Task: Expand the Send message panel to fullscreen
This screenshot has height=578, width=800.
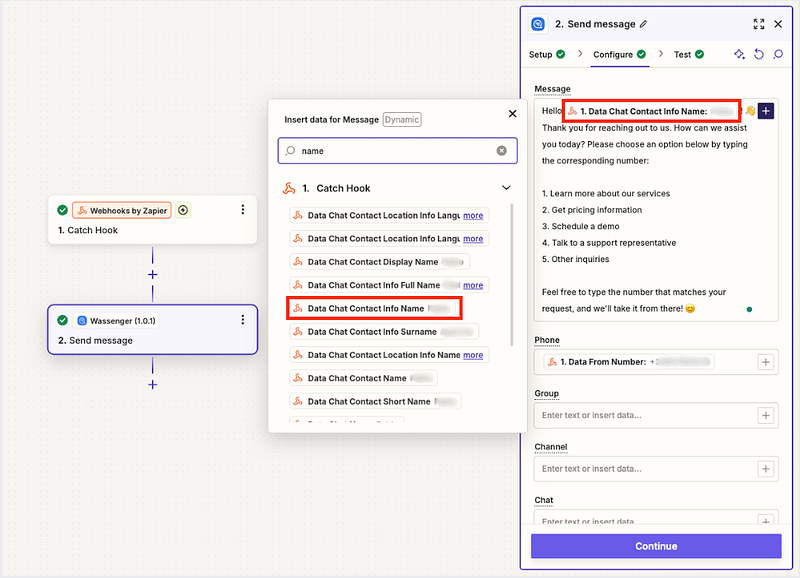Action: pos(758,24)
